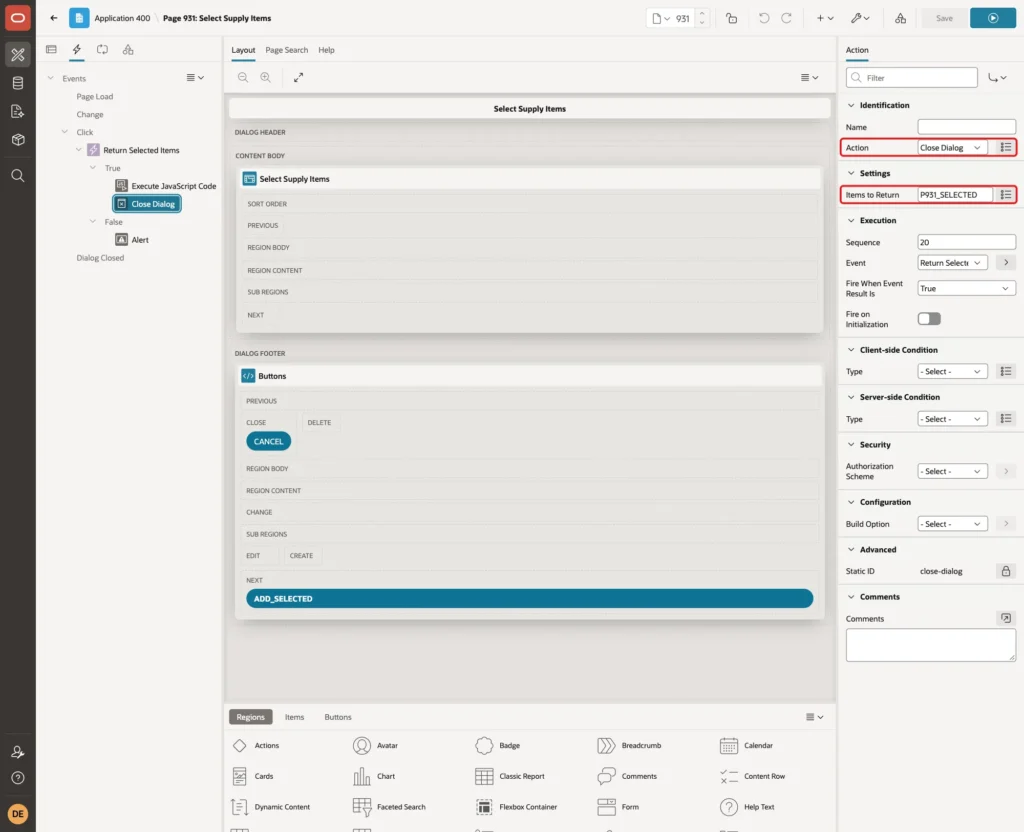Open the Authorization Scheme dropdown
This screenshot has width=1024, height=832.
952,471
